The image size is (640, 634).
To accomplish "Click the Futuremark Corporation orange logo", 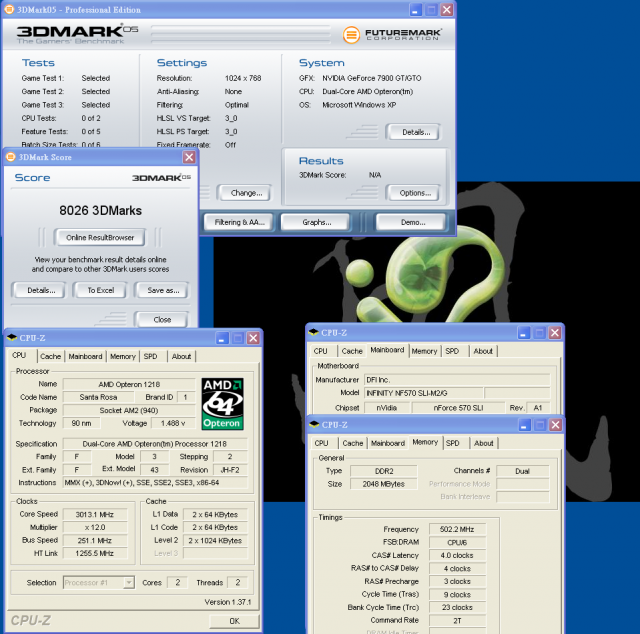I will point(351,35).
